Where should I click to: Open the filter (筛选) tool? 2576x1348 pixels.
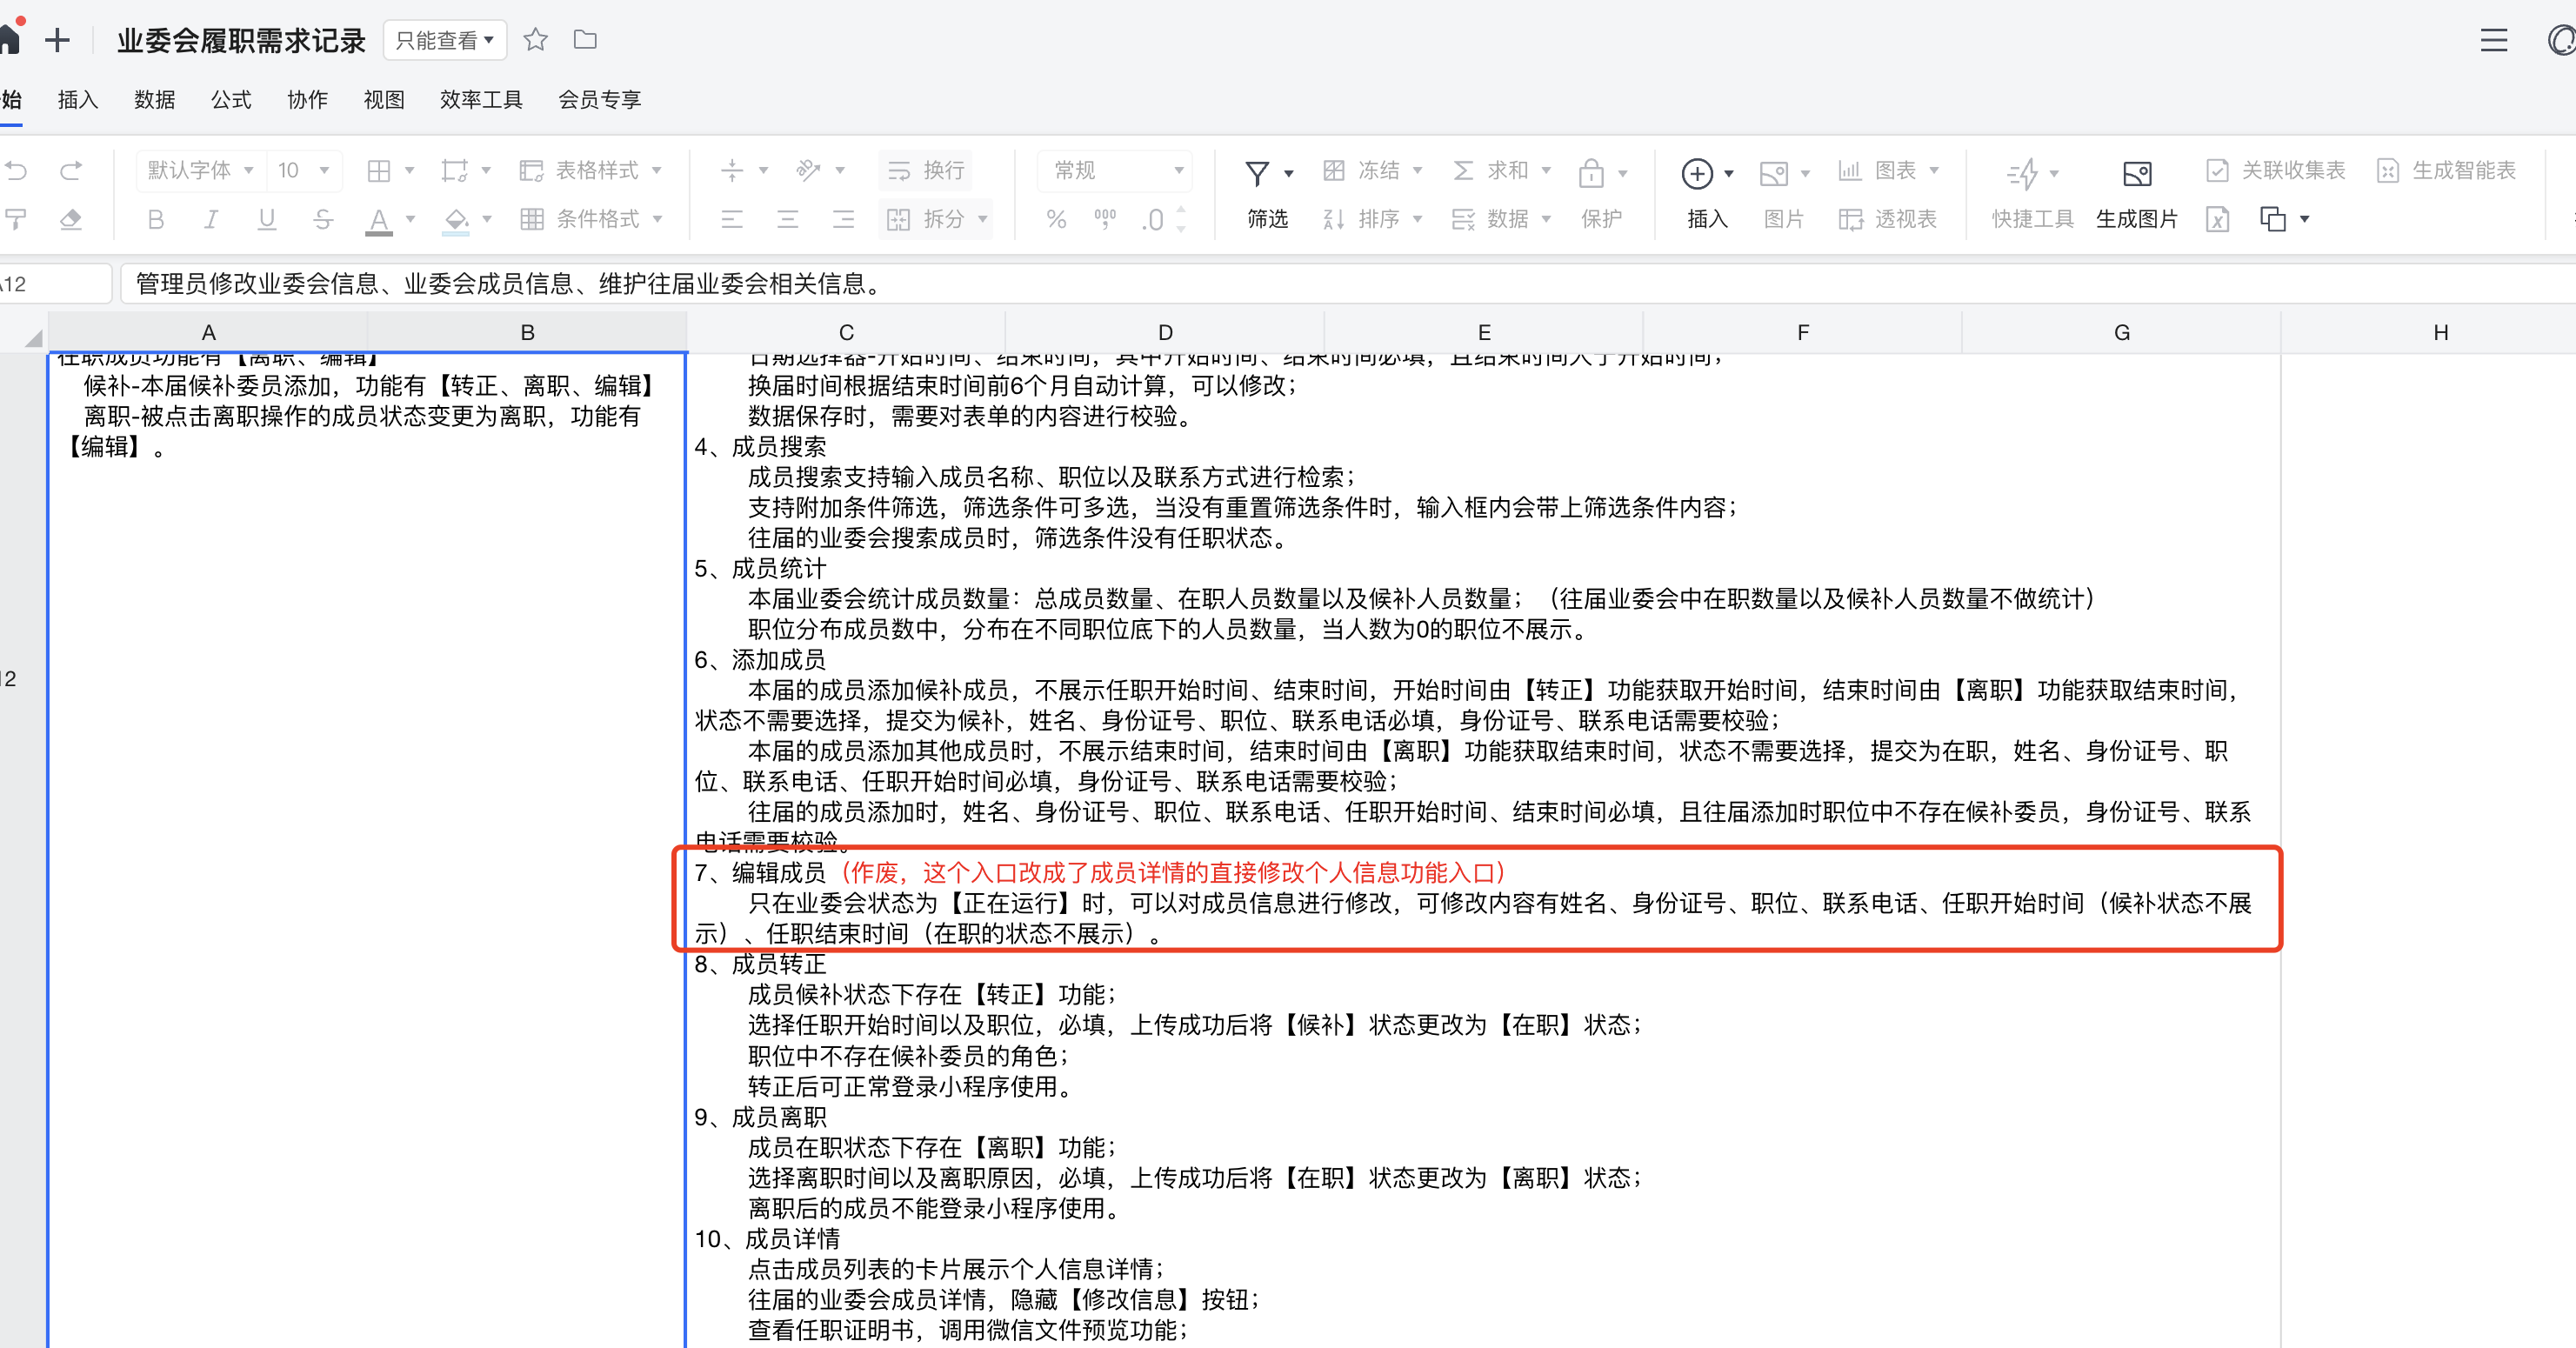(x=1263, y=195)
